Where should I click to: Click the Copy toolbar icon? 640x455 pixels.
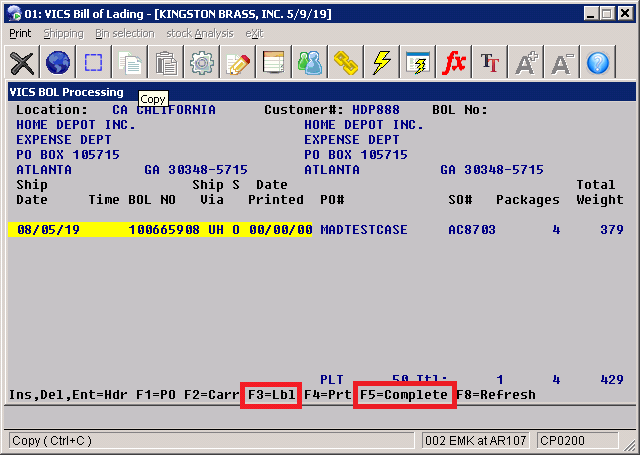click(130, 63)
